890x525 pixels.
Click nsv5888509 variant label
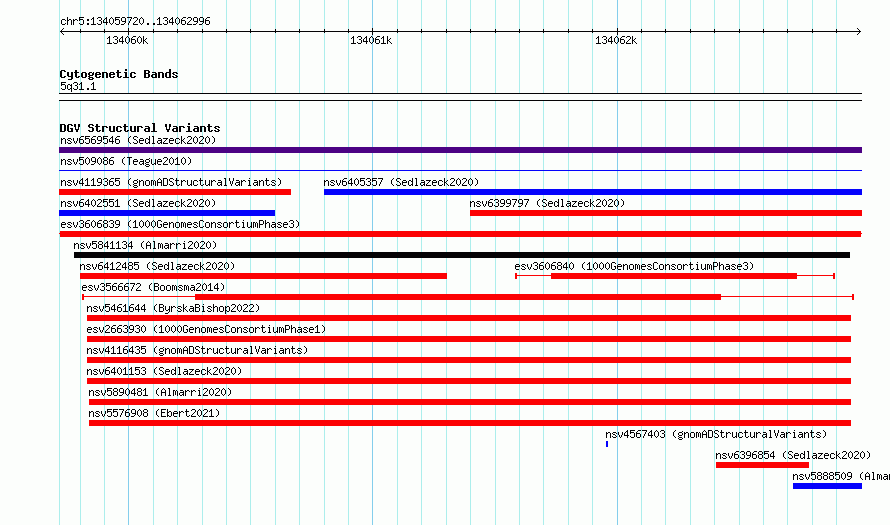pyautogui.click(x=841, y=476)
